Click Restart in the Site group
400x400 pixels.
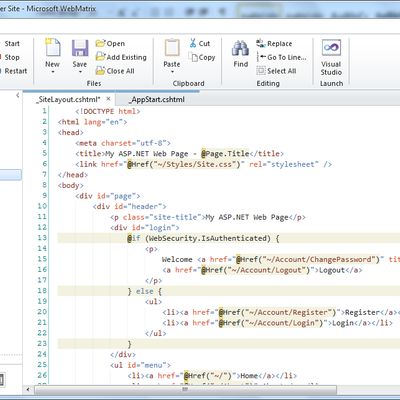pos(15,71)
